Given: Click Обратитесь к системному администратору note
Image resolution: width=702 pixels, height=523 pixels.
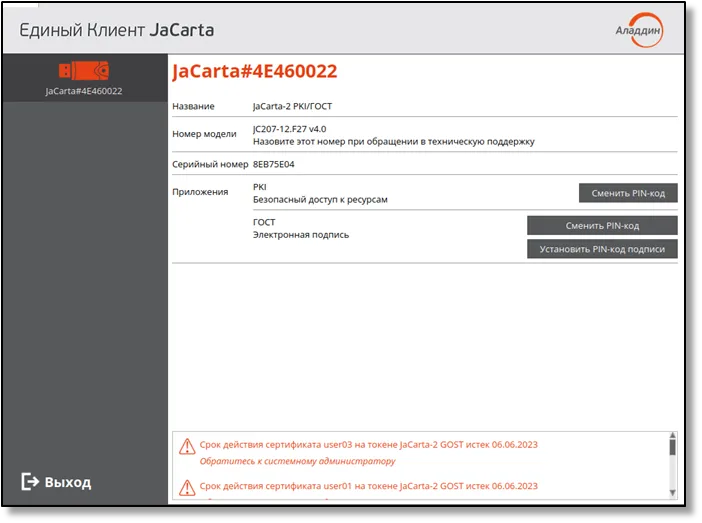Looking at the screenshot, I should click(297, 461).
